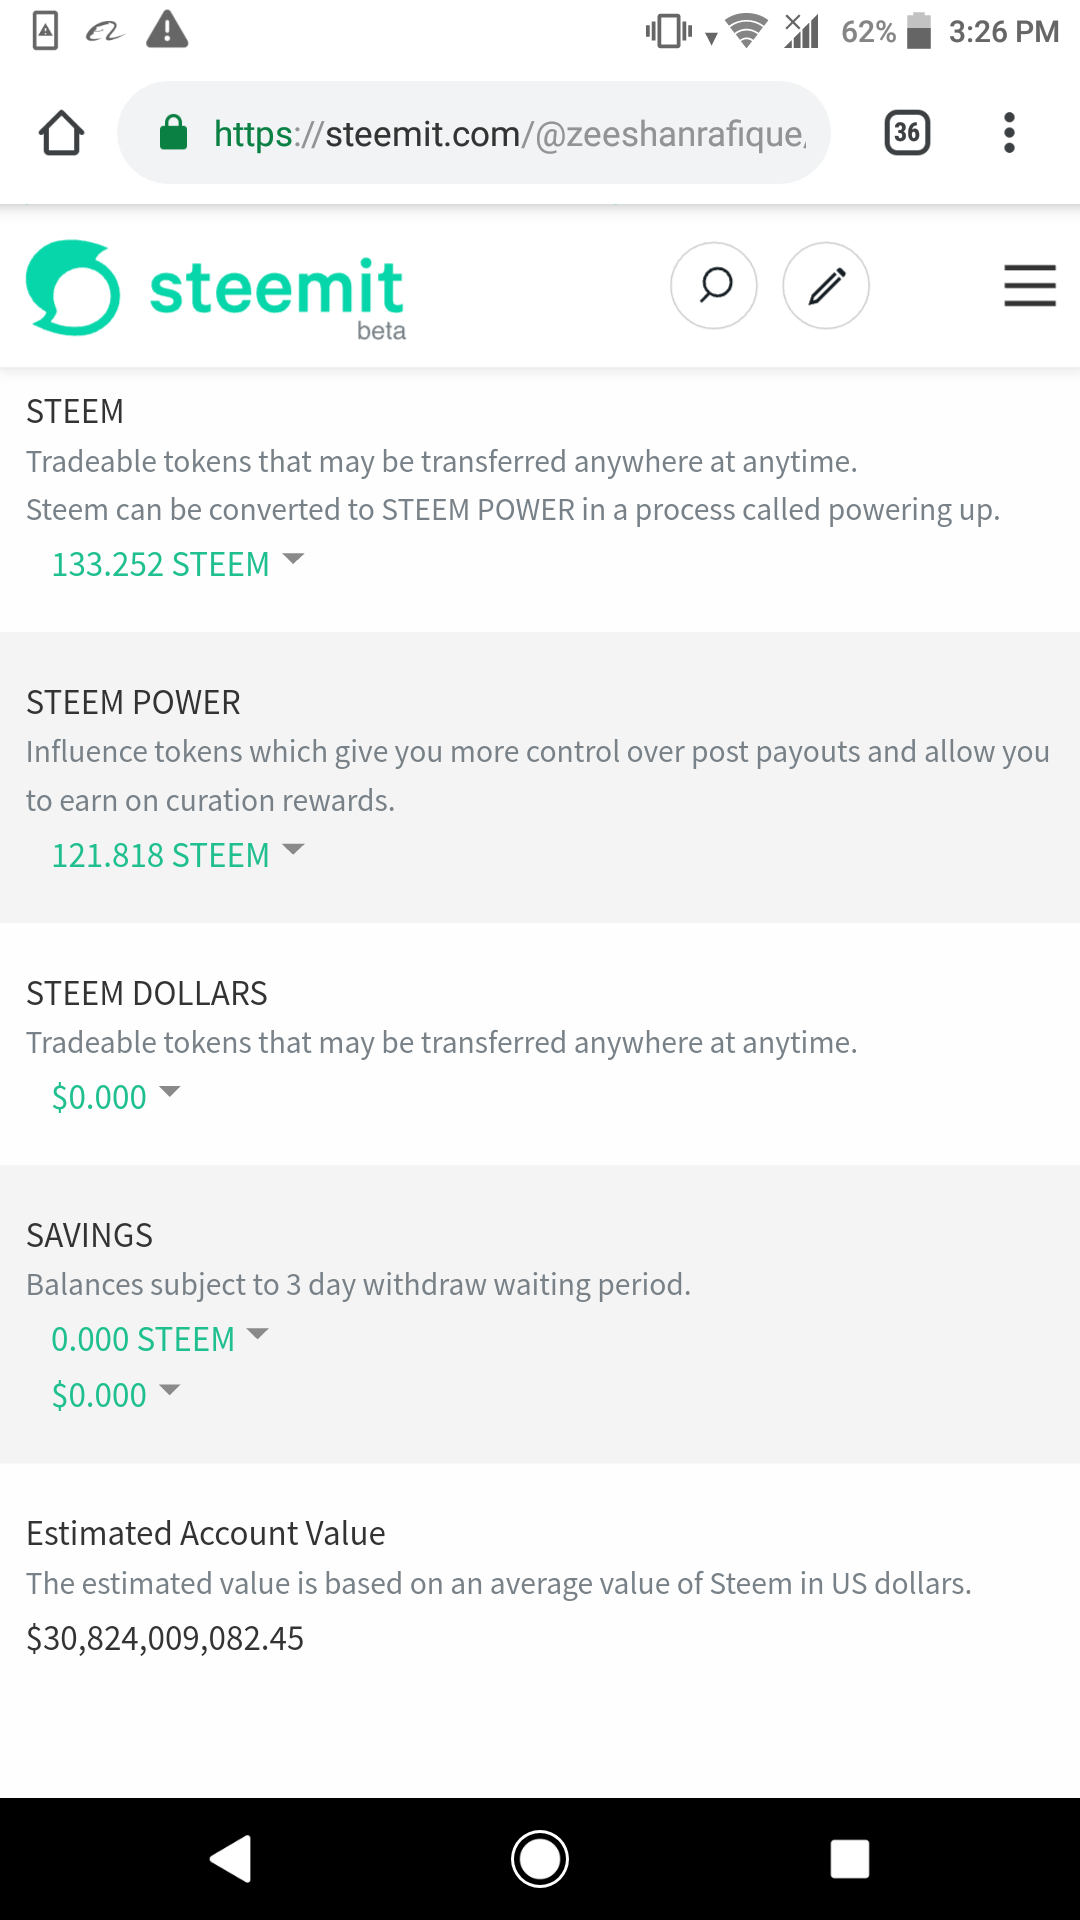The height and width of the screenshot is (1920, 1080).
Task: Tap the pencil write-post icon
Action: pyautogui.click(x=826, y=286)
